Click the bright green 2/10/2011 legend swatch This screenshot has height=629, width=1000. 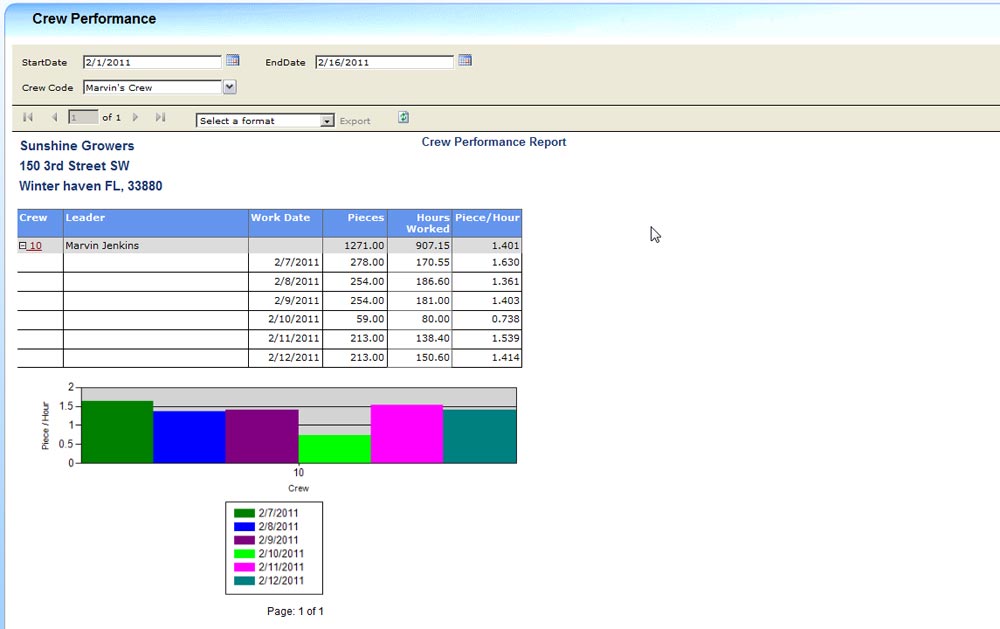[x=244, y=554]
